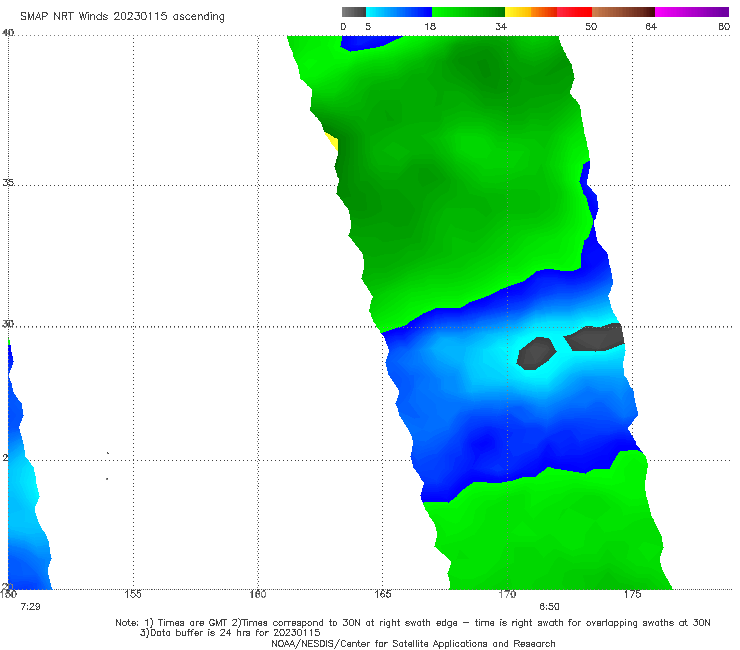Click the small yellow patch on swath edge

[x=332, y=141]
